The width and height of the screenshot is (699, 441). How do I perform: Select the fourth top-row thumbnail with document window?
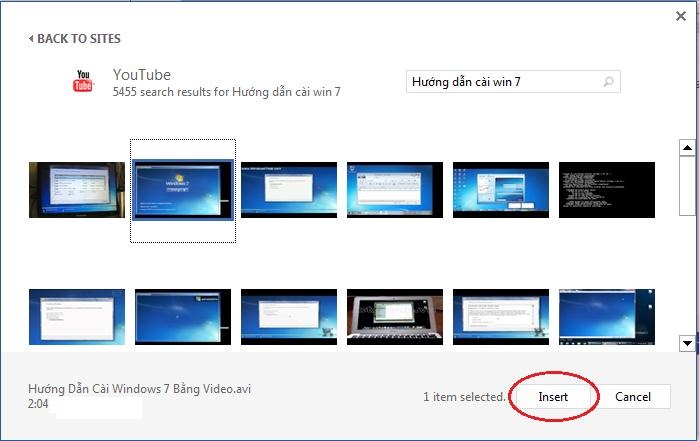[395, 190]
